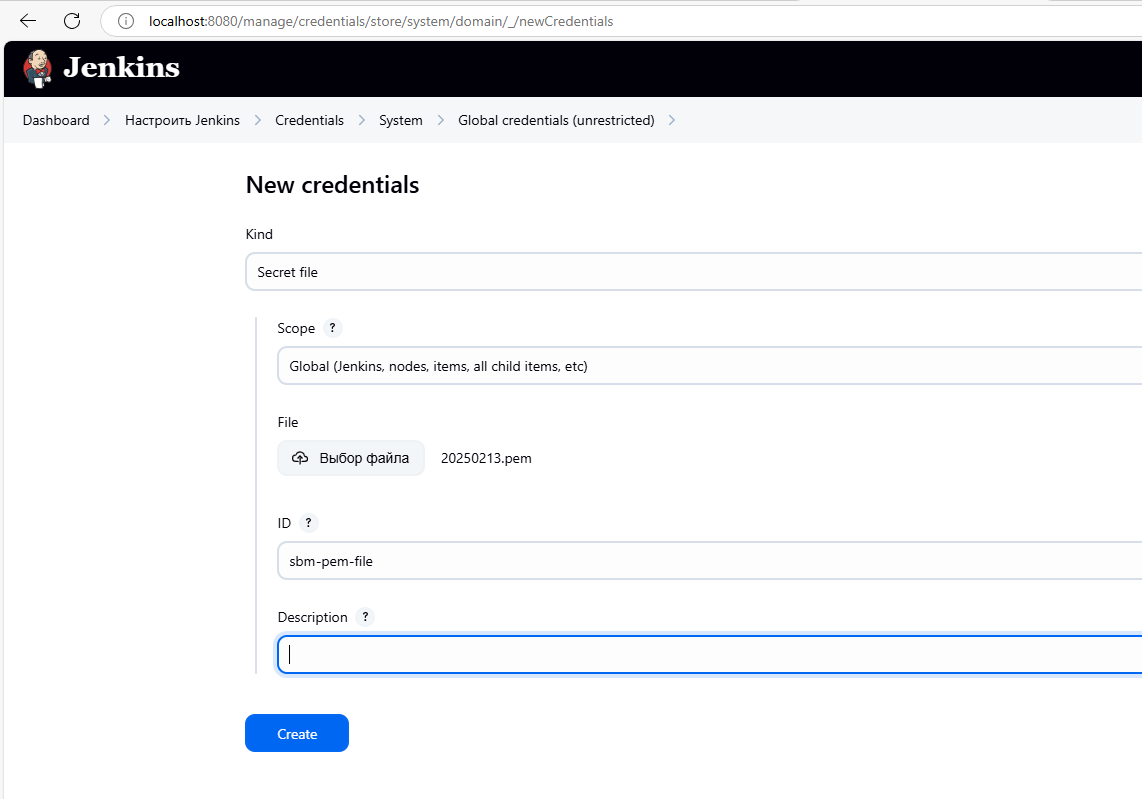This screenshot has height=799, width=1142.
Task: Click the Jenkins butler logo icon
Action: click(x=37, y=68)
